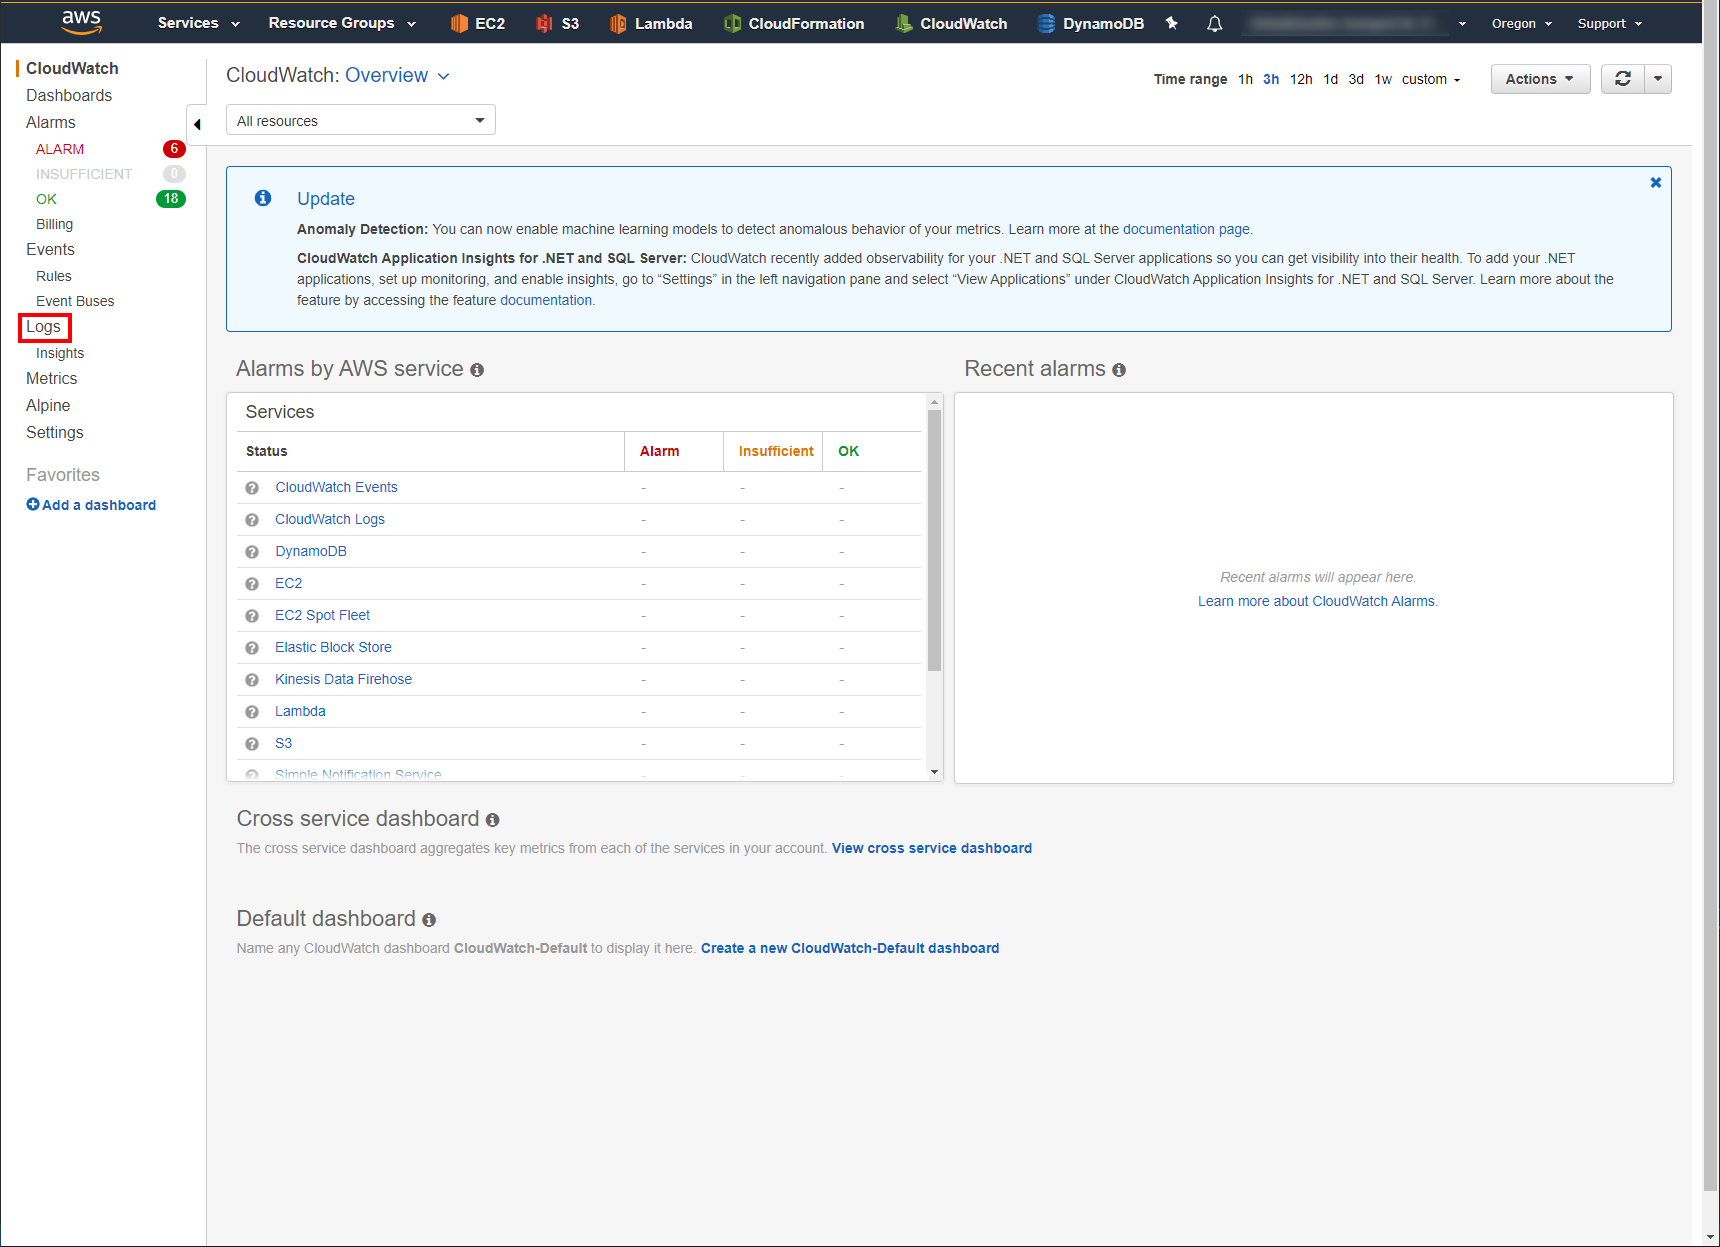Click the plus icon for Add a dashboard

tap(33, 504)
